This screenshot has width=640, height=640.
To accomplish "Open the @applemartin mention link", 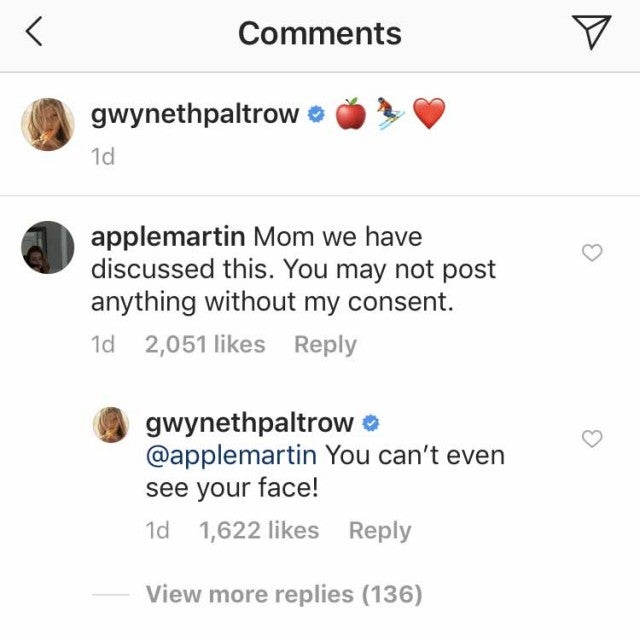I will [x=232, y=456].
